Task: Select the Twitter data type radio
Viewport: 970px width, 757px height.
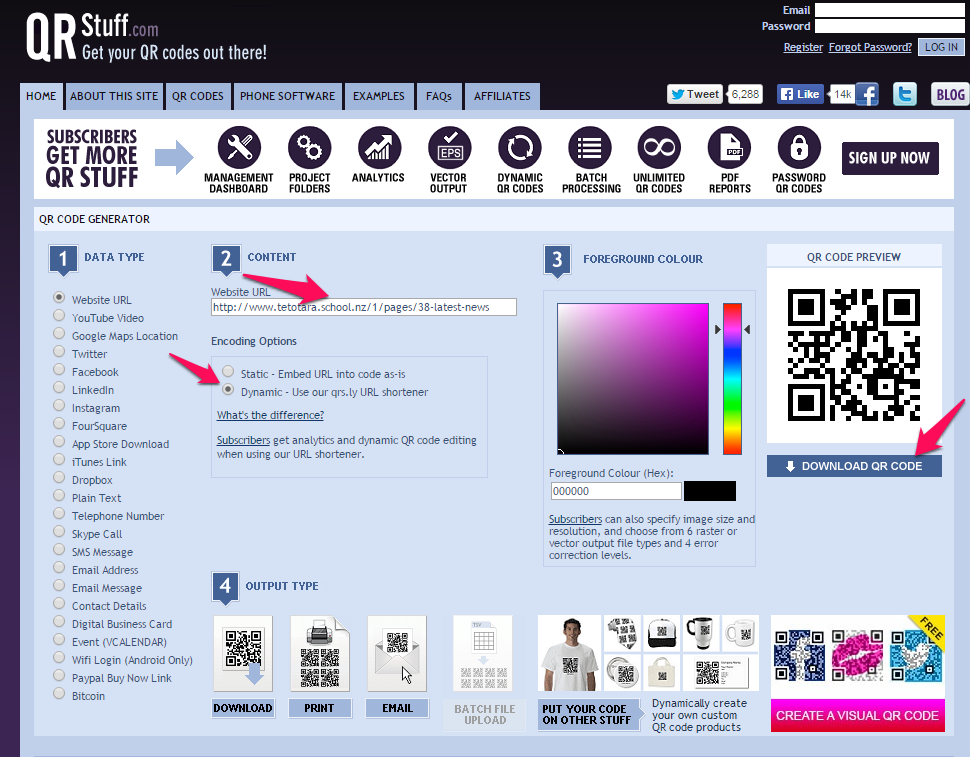Action: (59, 351)
